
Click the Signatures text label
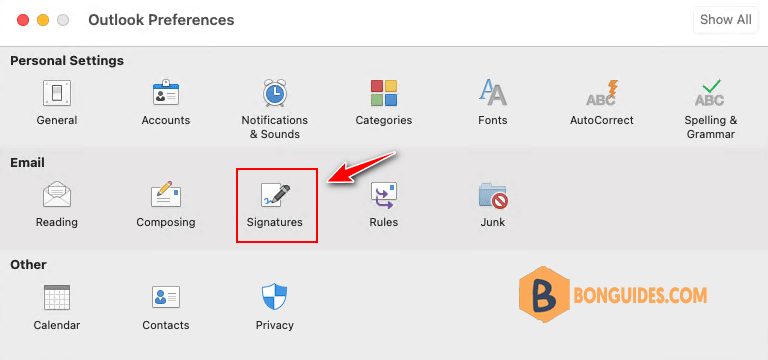[x=275, y=222]
